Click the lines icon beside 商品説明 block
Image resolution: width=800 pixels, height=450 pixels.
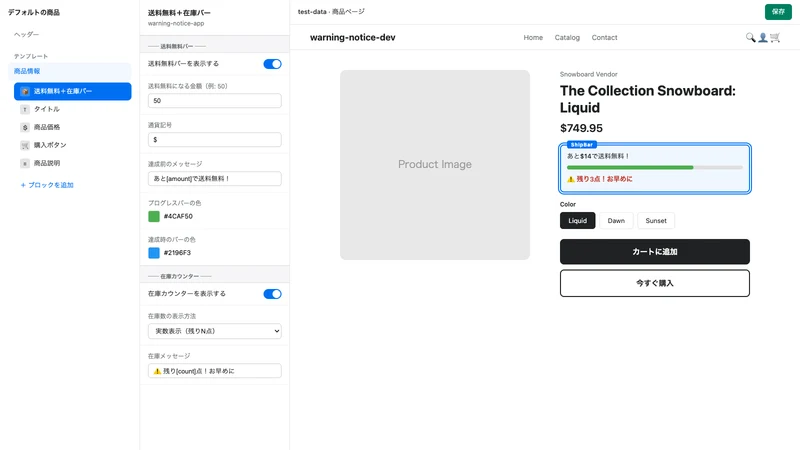[25, 163]
